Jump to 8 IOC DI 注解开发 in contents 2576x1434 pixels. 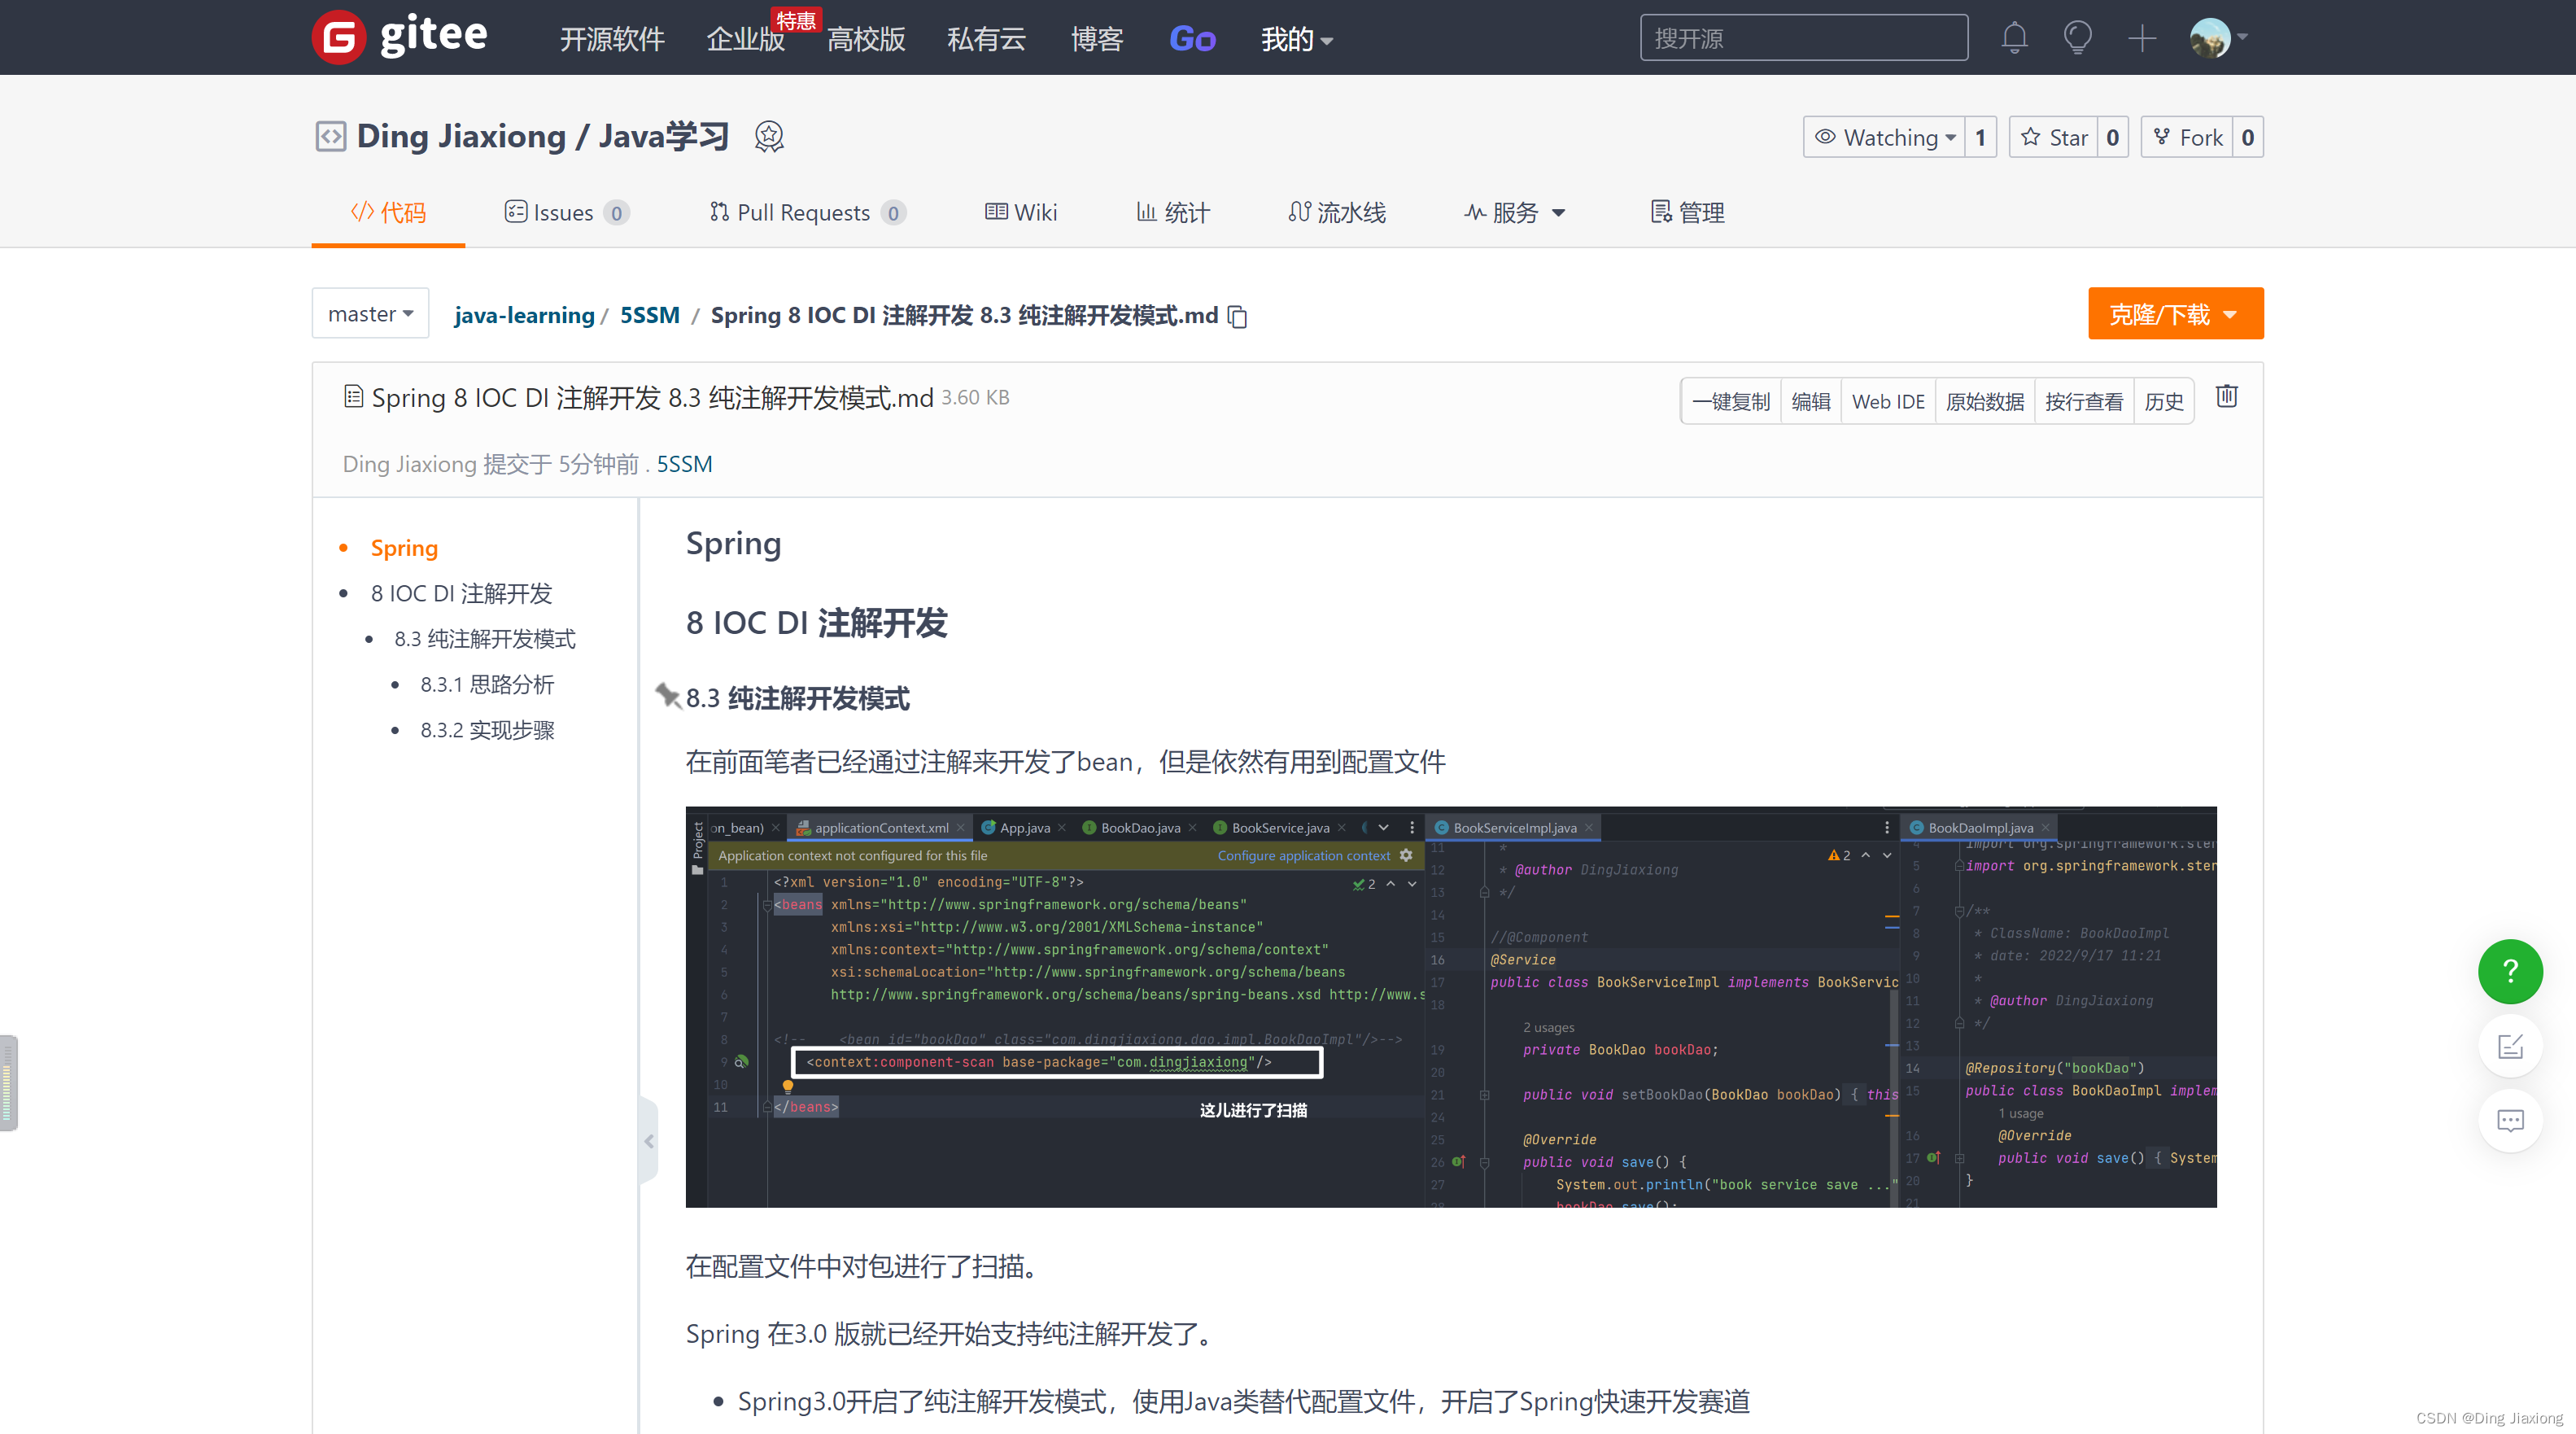click(461, 593)
